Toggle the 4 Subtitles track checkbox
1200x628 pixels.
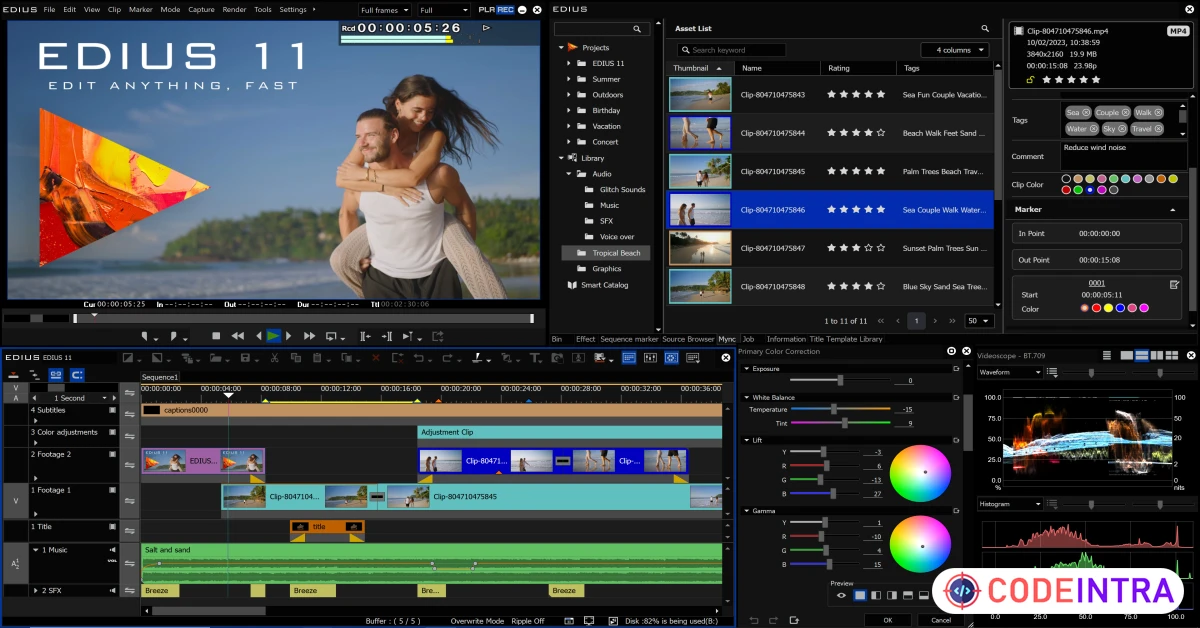click(112, 410)
